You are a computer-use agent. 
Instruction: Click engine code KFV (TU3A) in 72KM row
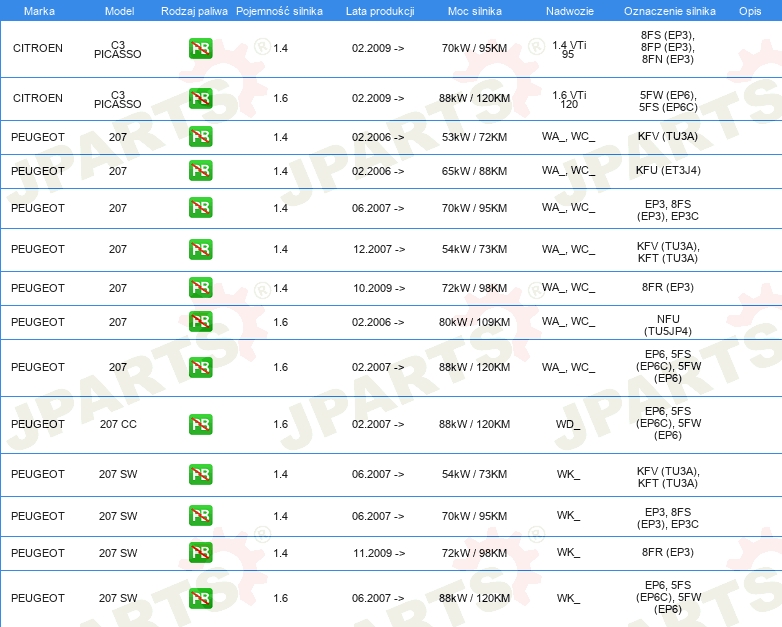tap(668, 136)
